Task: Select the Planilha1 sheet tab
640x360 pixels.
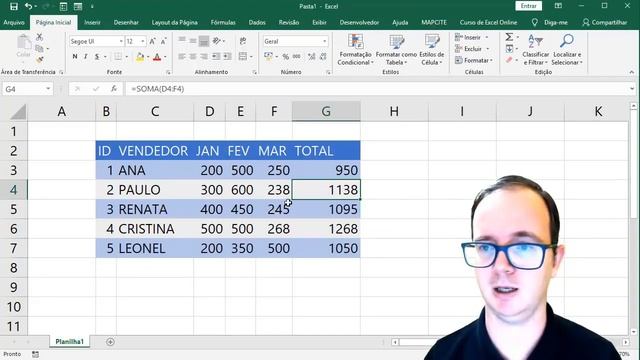Action: 69,342
